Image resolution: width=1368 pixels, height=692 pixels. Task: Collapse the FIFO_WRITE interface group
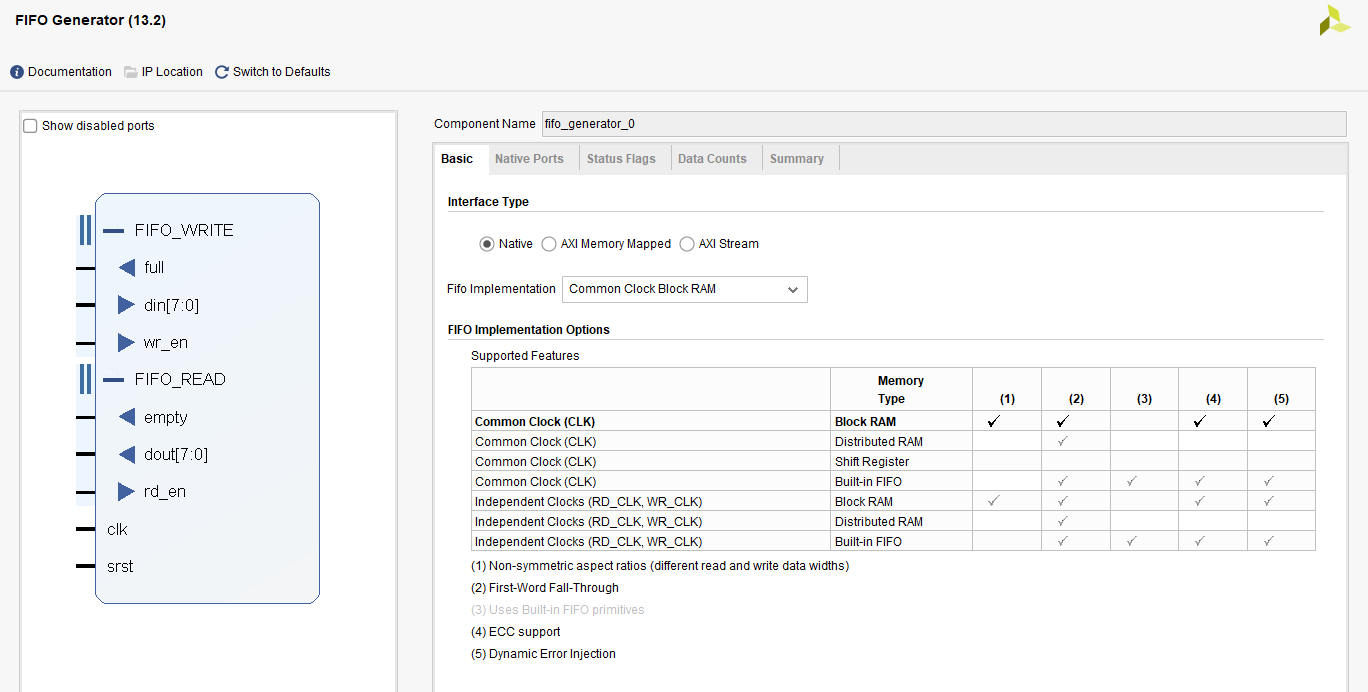coord(113,230)
